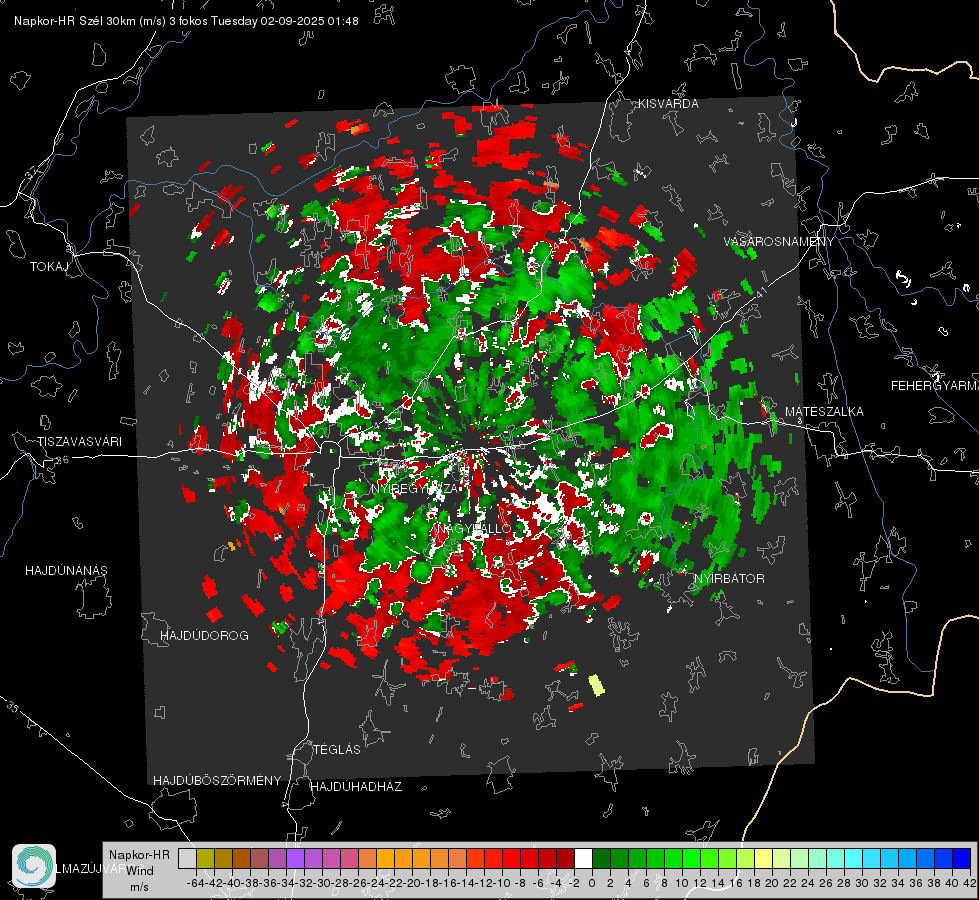Click the HAJDÚBÖSZÖRMÉNY city label
The width and height of the screenshot is (979, 900).
pyautogui.click(x=217, y=781)
